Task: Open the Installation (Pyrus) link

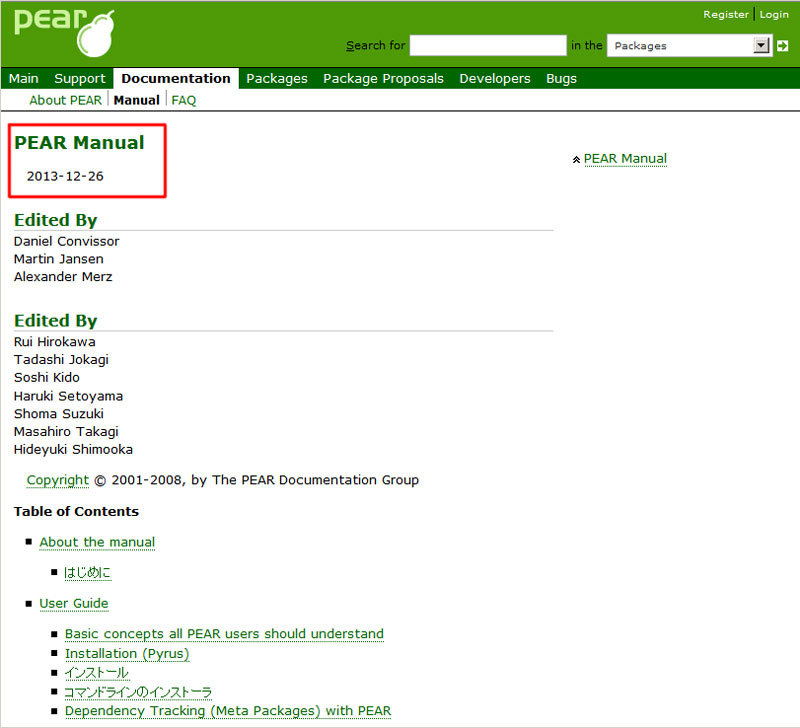Action: pos(127,654)
